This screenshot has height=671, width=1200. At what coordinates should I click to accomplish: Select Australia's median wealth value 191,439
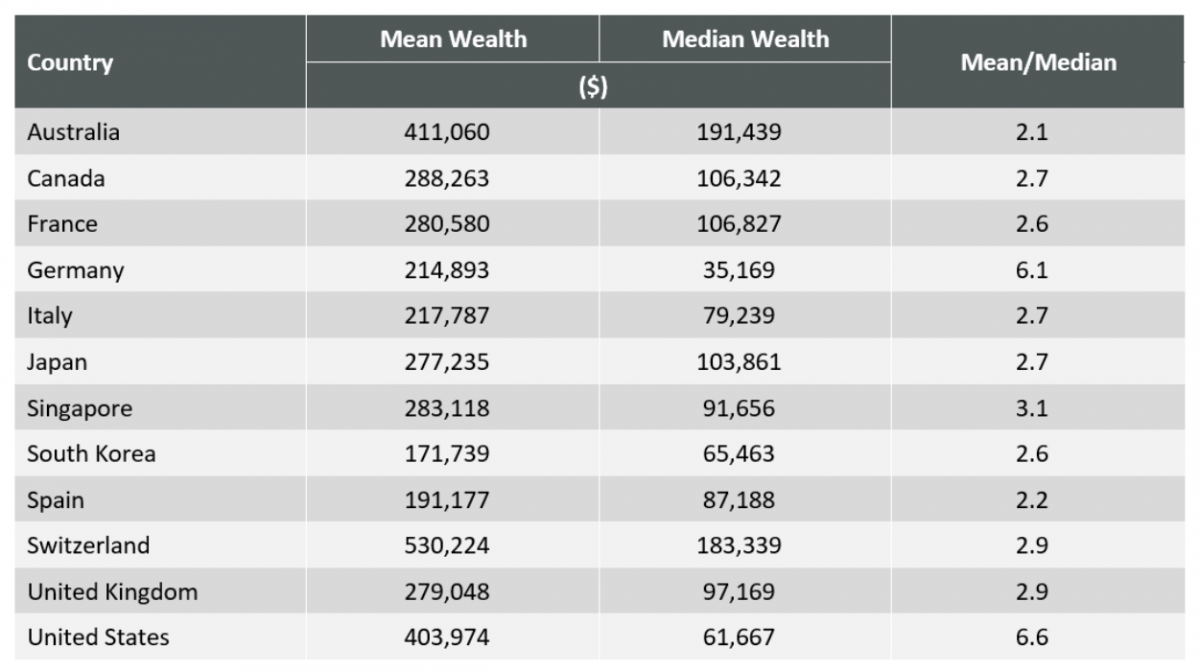click(x=739, y=132)
